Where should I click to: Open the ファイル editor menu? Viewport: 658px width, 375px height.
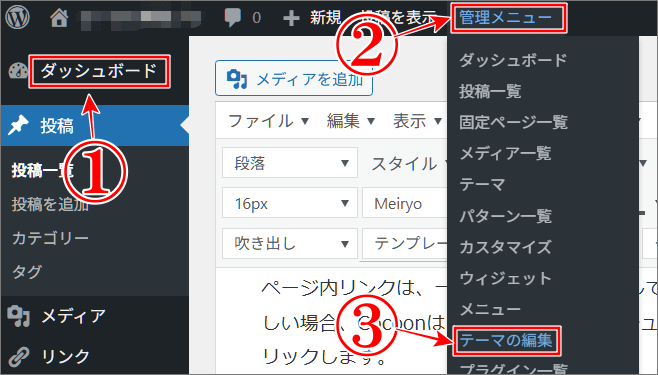269,121
